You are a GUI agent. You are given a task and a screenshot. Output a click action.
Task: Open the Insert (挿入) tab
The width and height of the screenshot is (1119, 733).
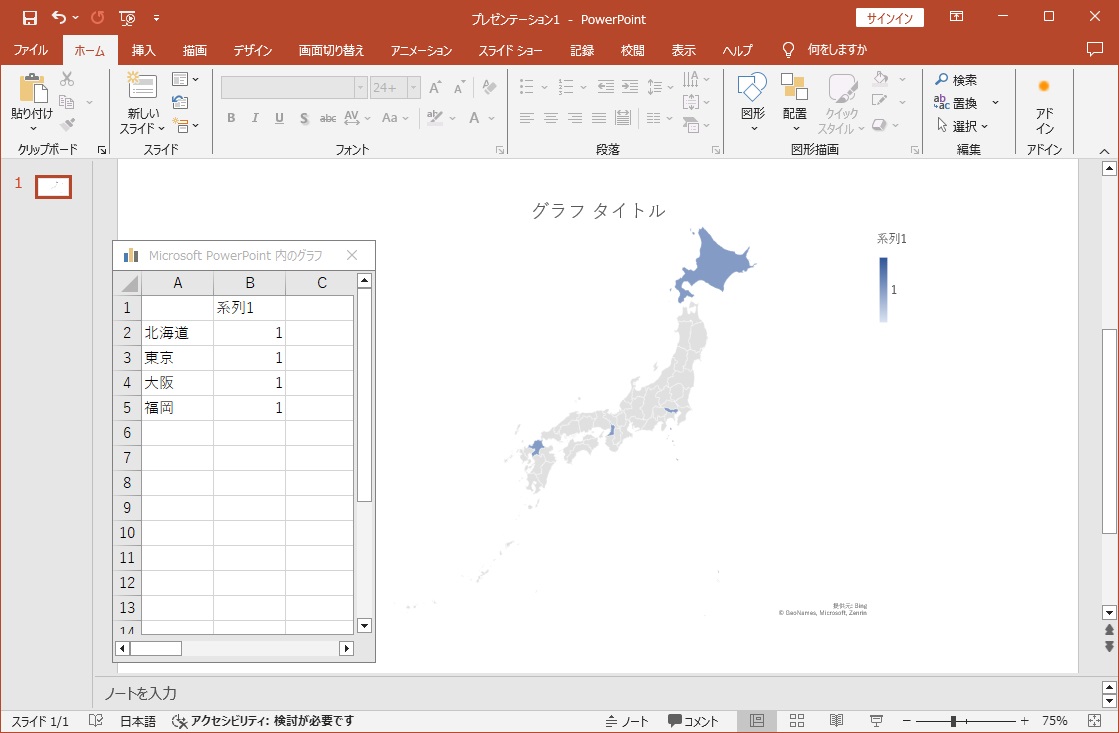[x=144, y=50]
